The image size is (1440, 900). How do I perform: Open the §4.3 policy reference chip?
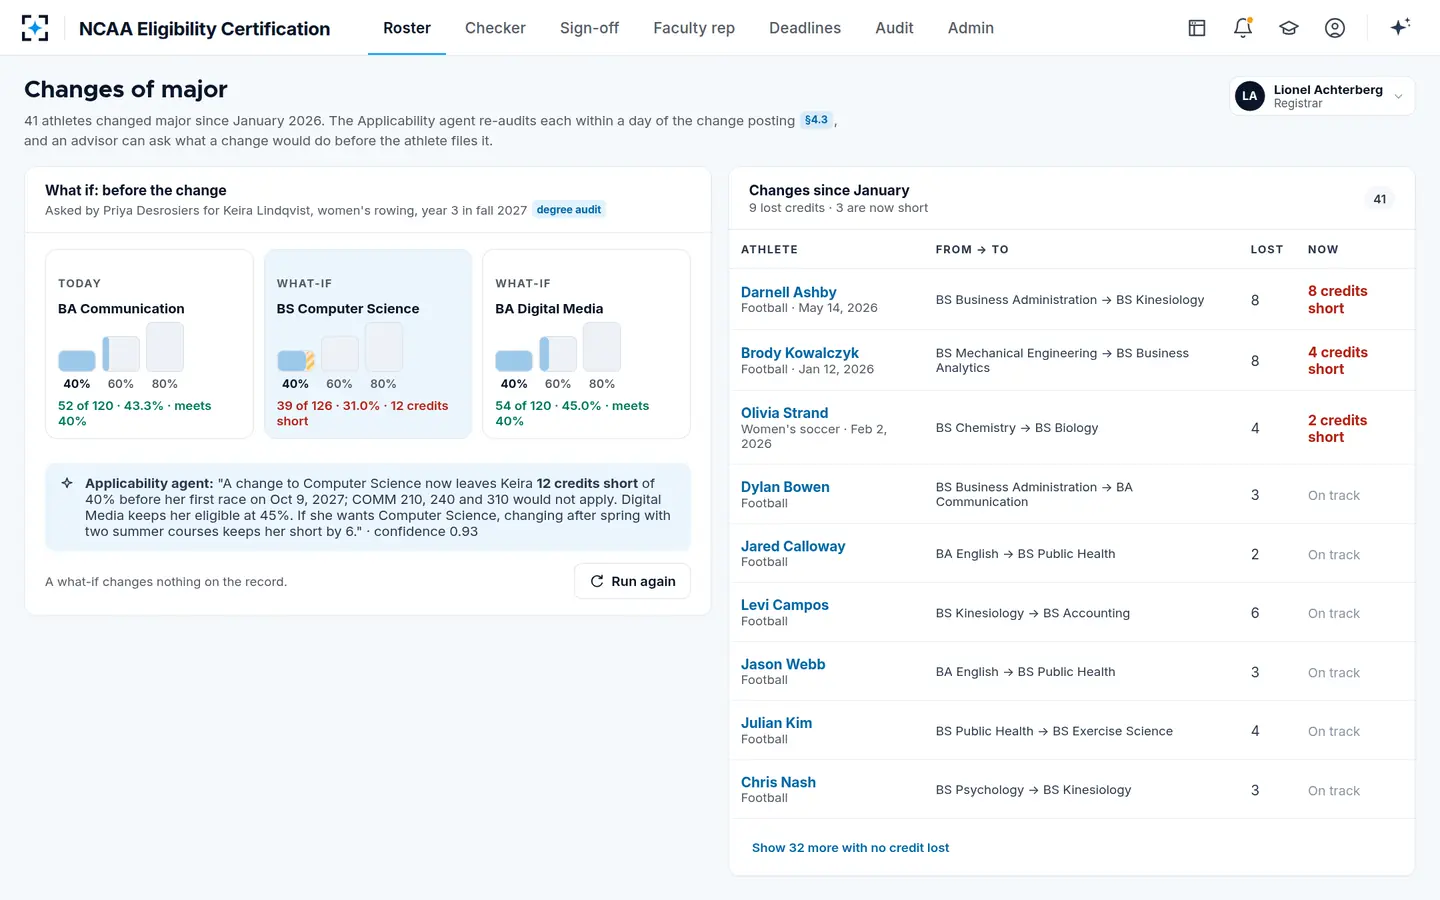tap(816, 120)
